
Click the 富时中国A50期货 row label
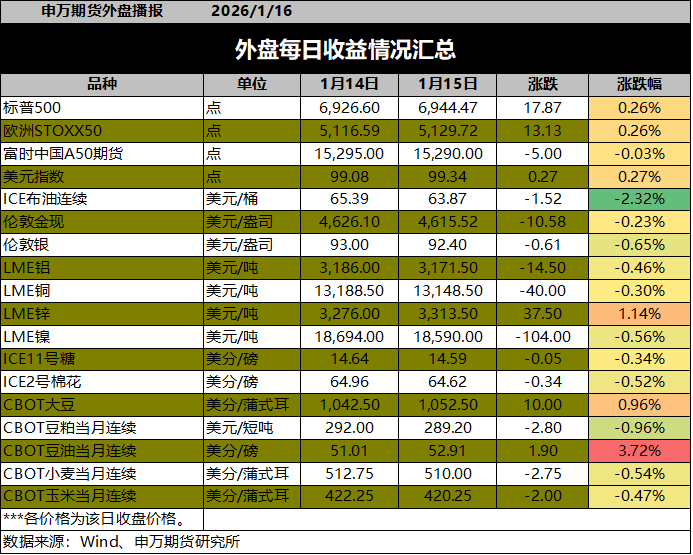[x=63, y=154]
